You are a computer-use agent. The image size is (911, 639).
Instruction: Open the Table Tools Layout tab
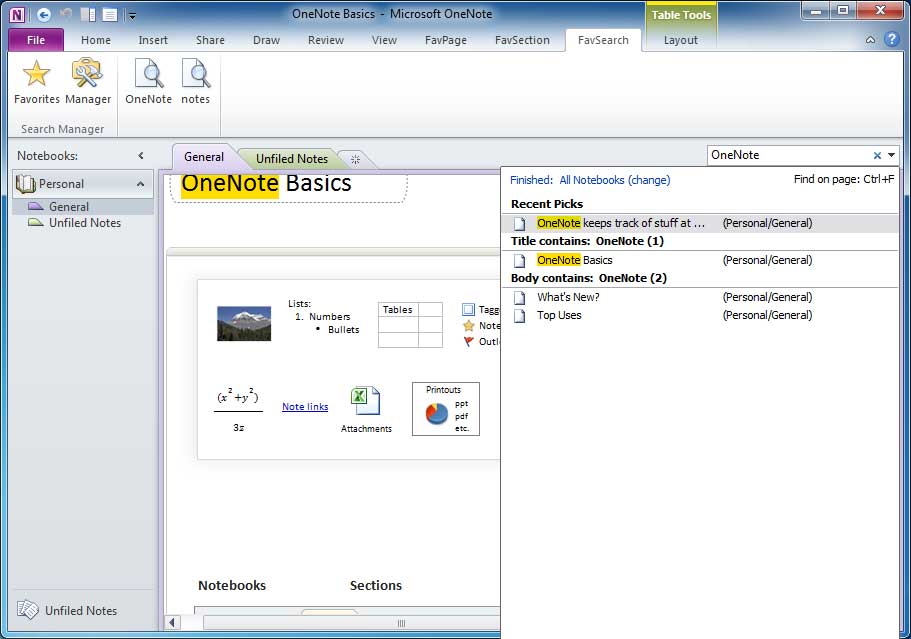pos(680,40)
